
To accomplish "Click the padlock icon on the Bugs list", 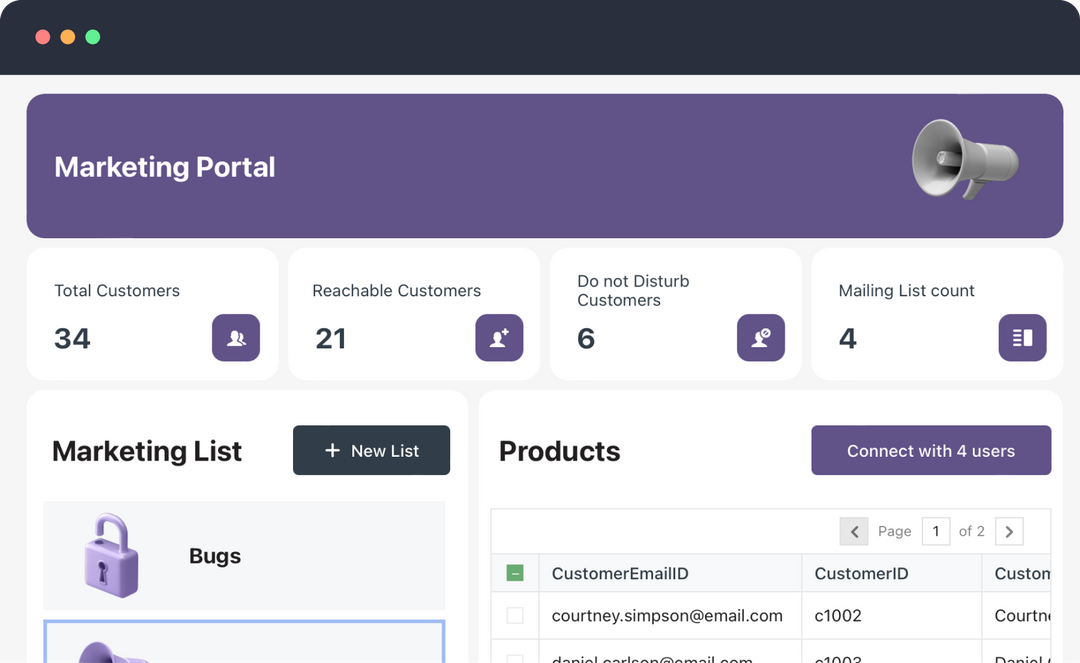I will point(110,553).
